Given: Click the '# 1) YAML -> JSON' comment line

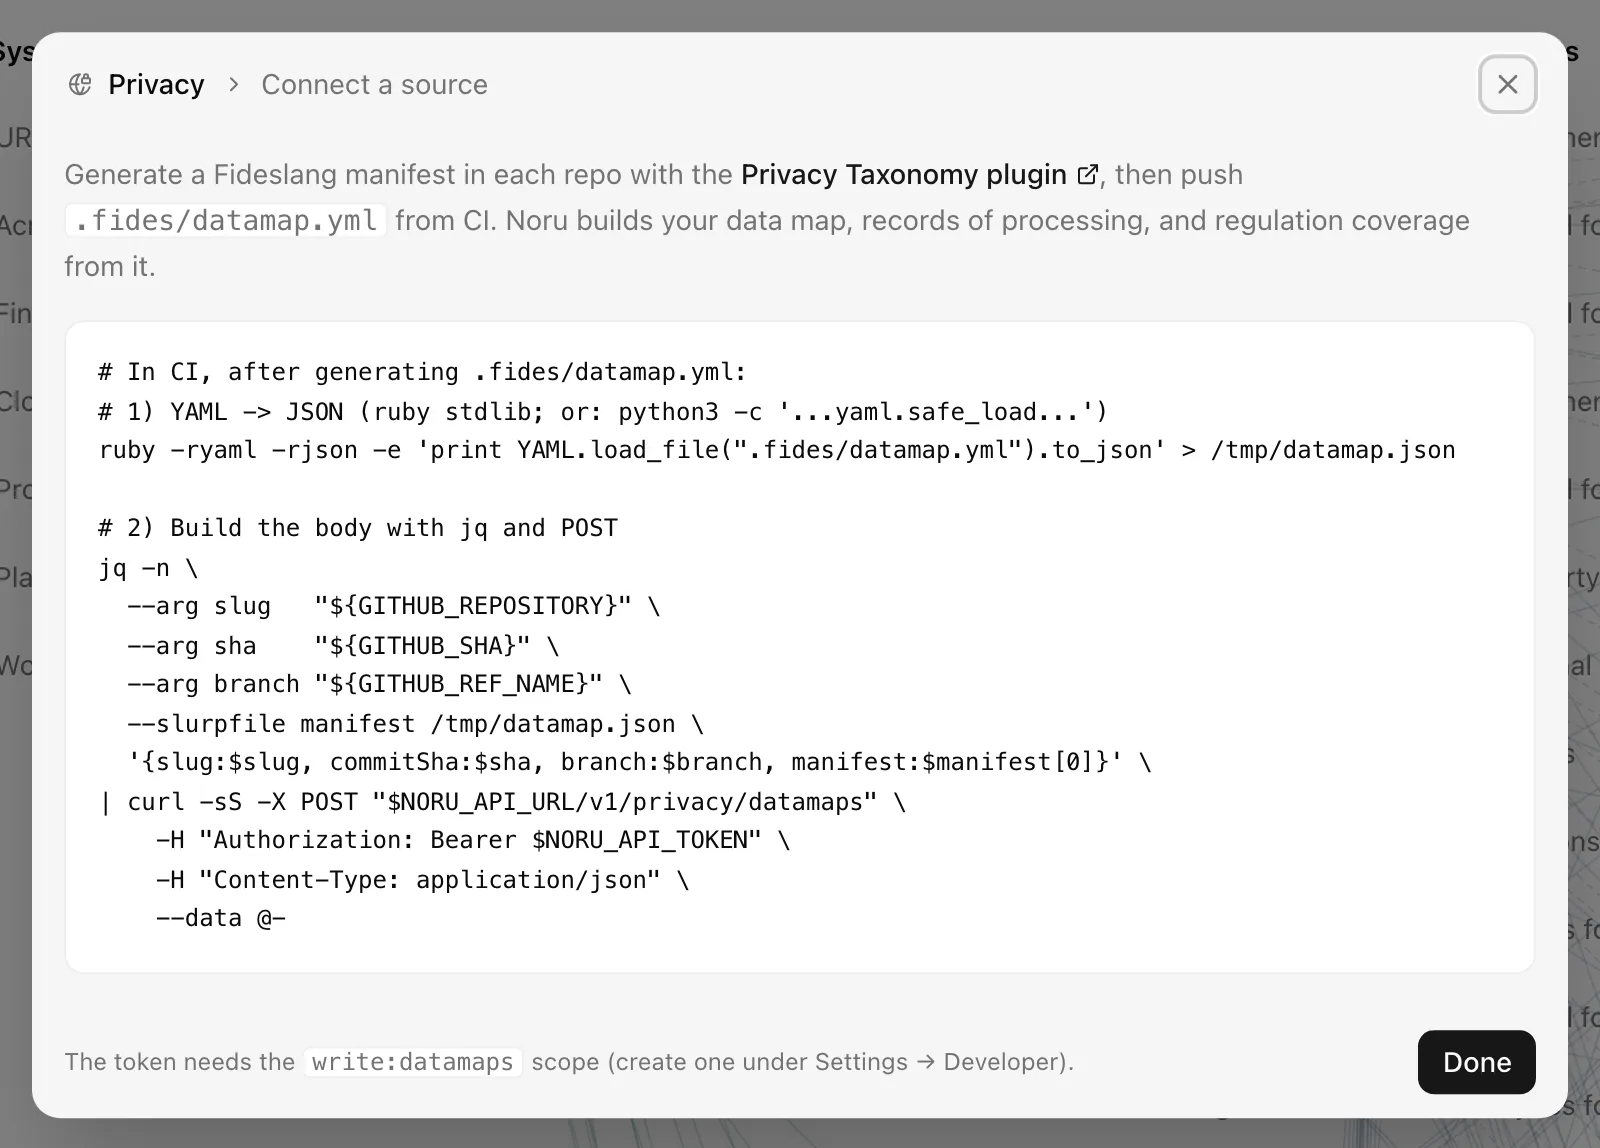Looking at the screenshot, I should click(603, 411).
